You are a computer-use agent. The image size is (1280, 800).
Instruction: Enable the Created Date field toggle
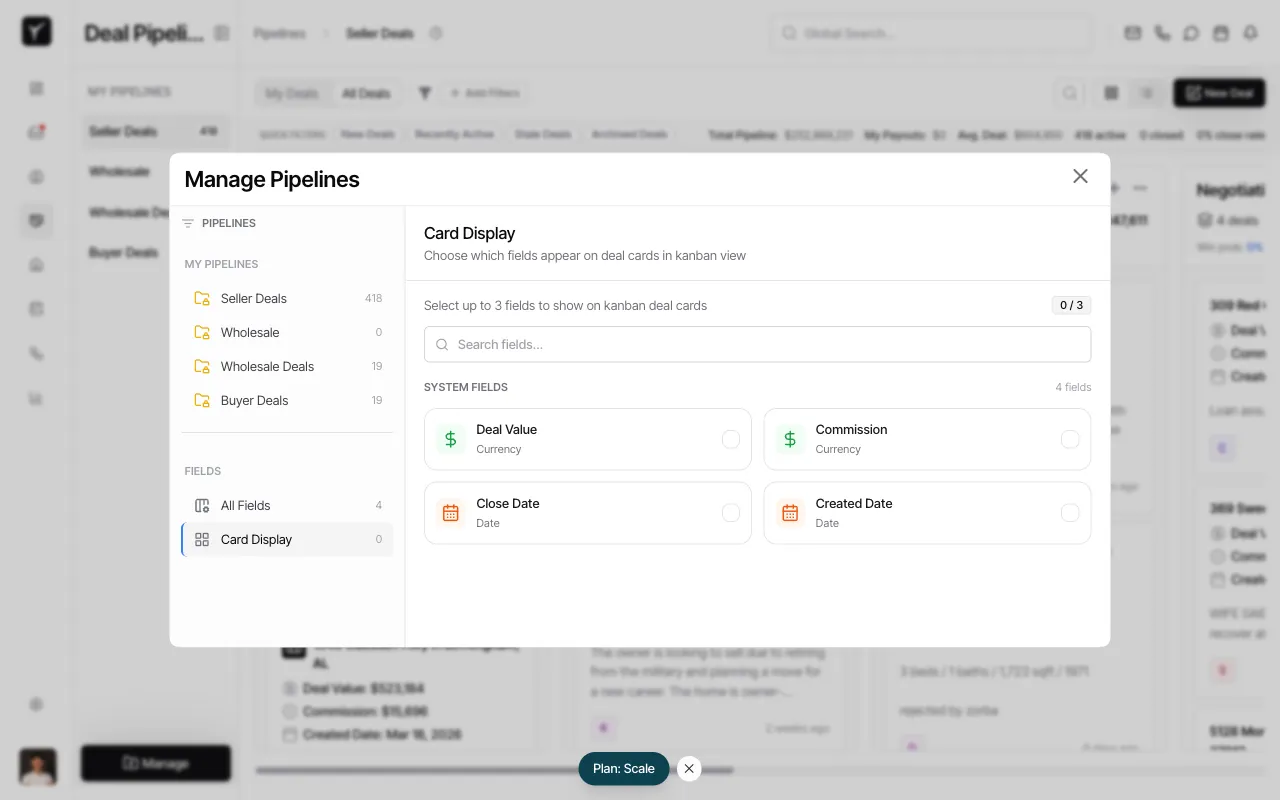click(1070, 513)
